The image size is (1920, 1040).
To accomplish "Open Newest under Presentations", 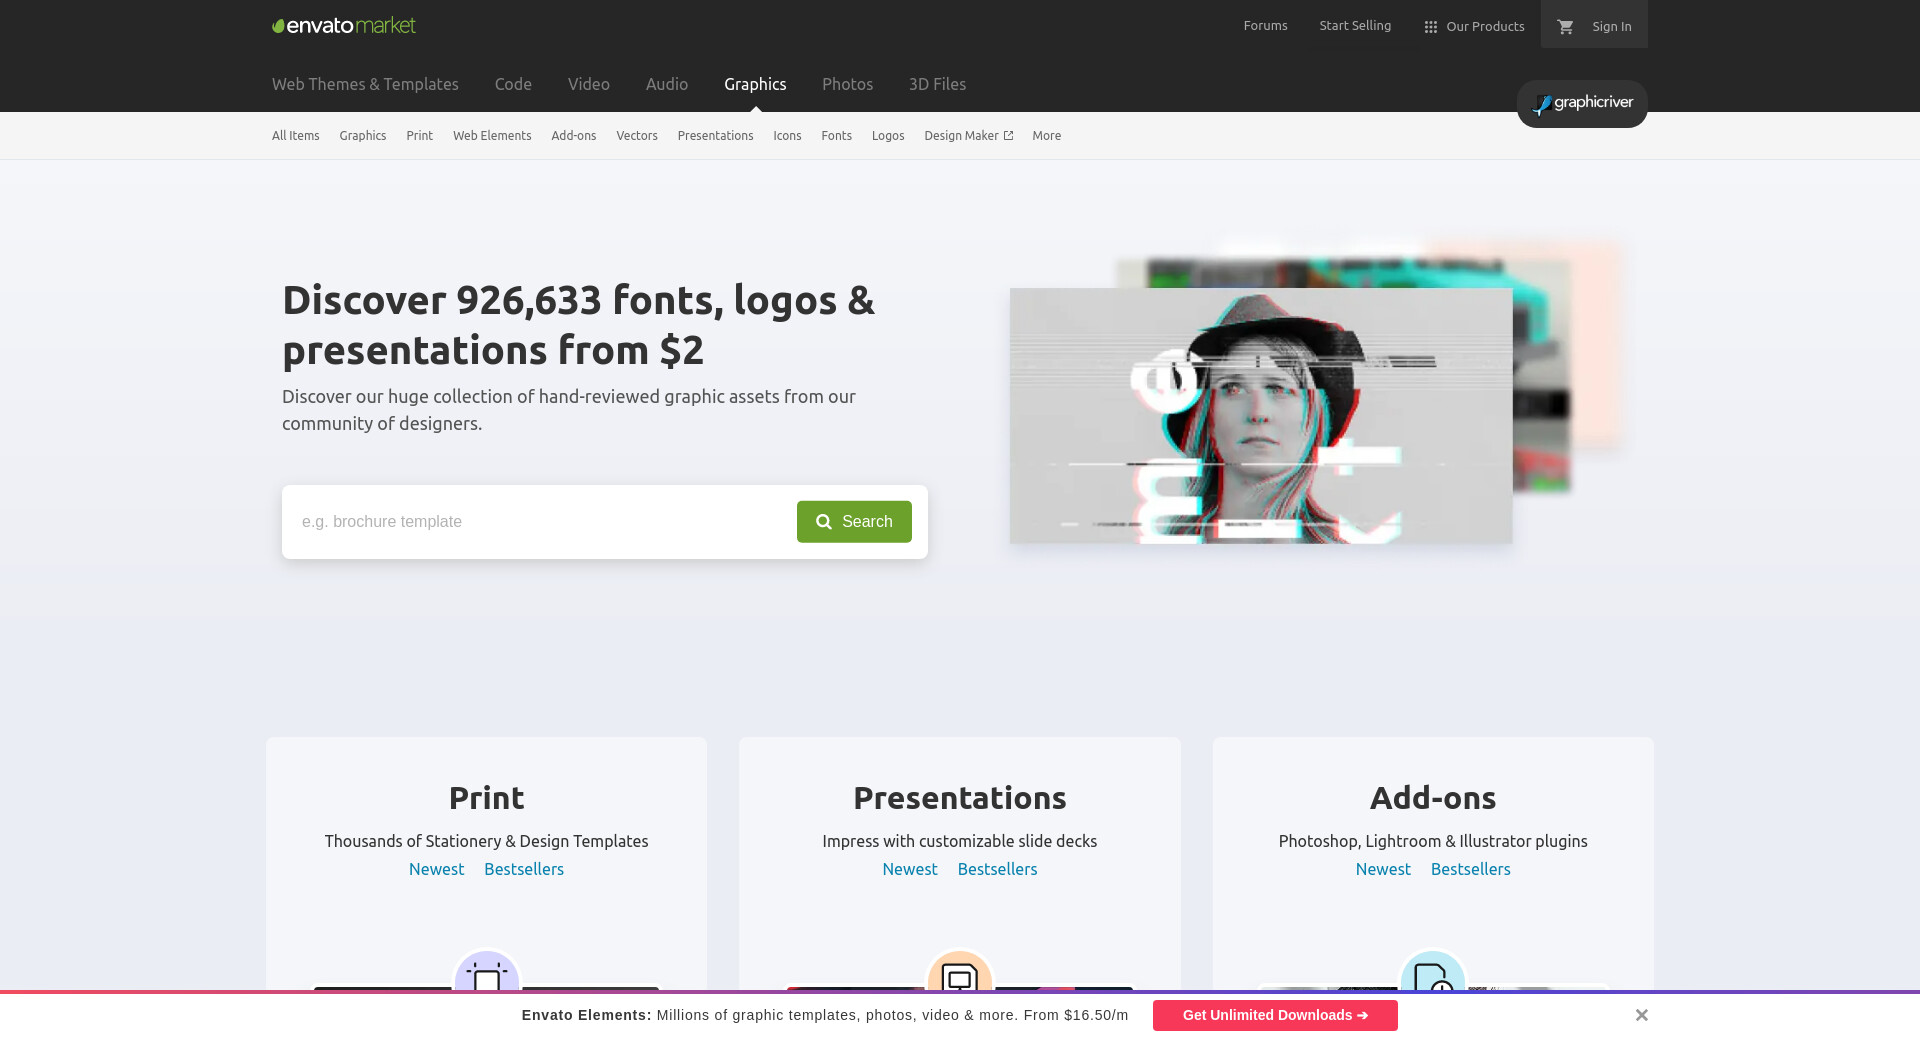I will point(910,869).
